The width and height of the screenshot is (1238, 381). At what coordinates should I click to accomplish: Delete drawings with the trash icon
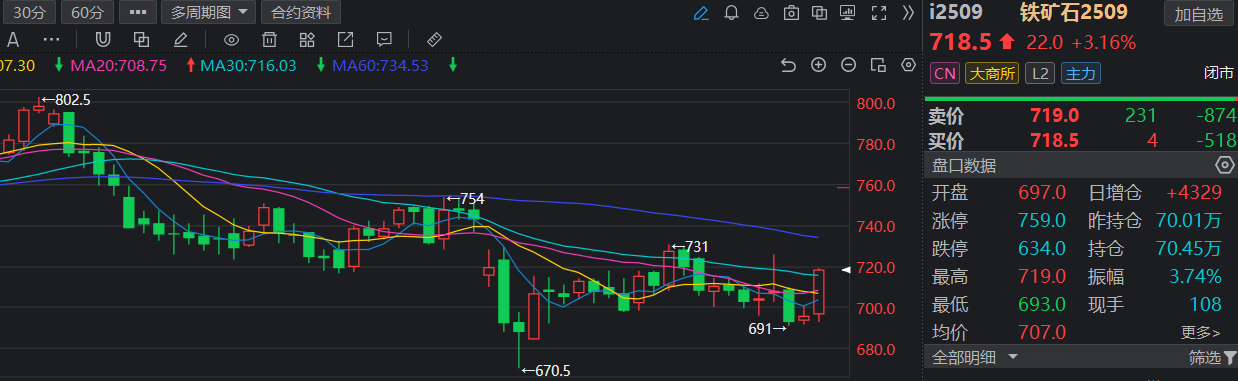(269, 40)
